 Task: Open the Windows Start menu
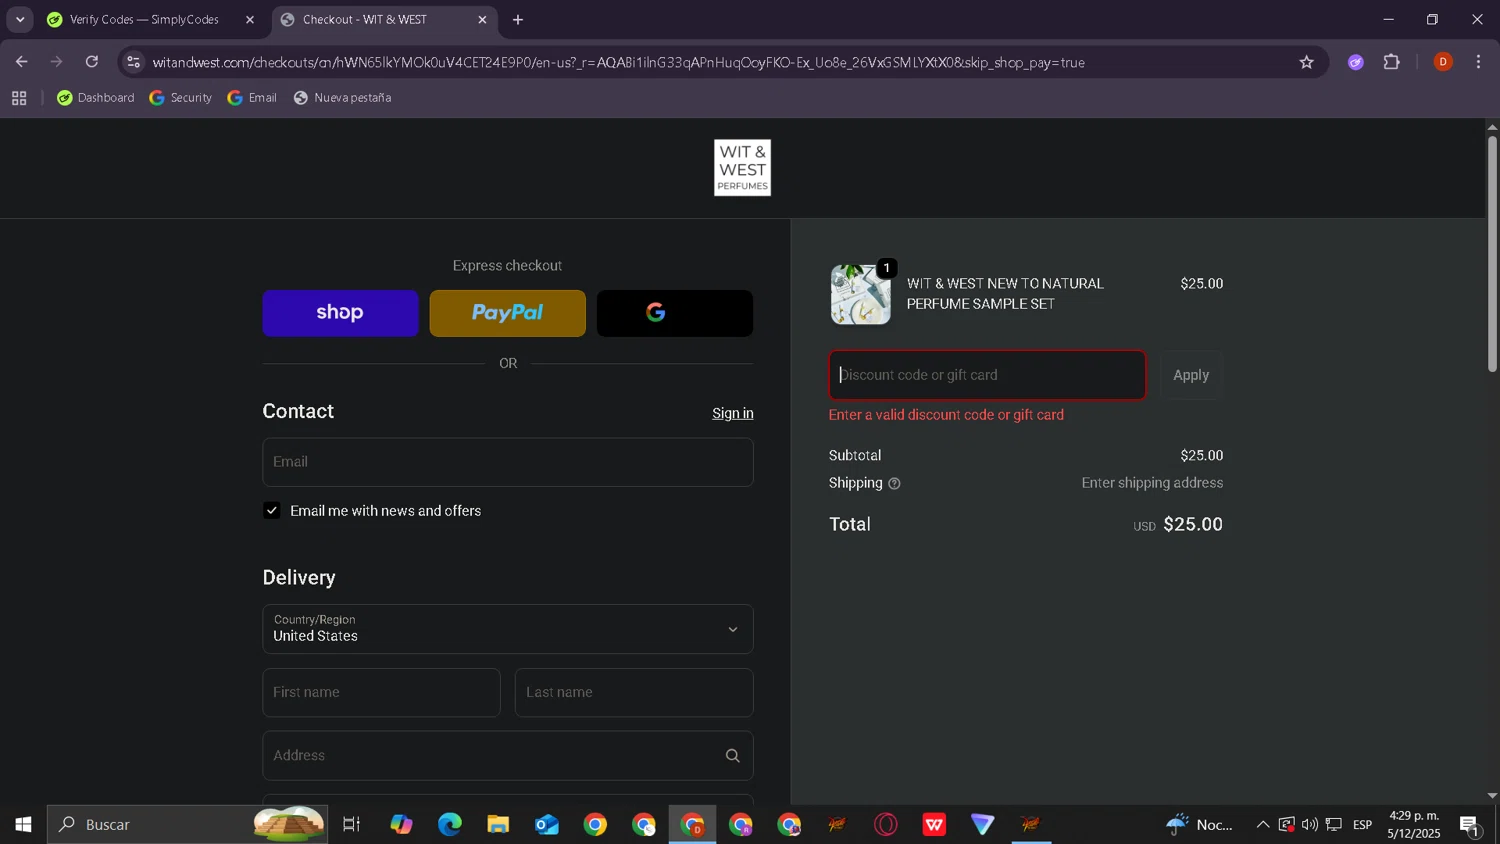[22, 825]
